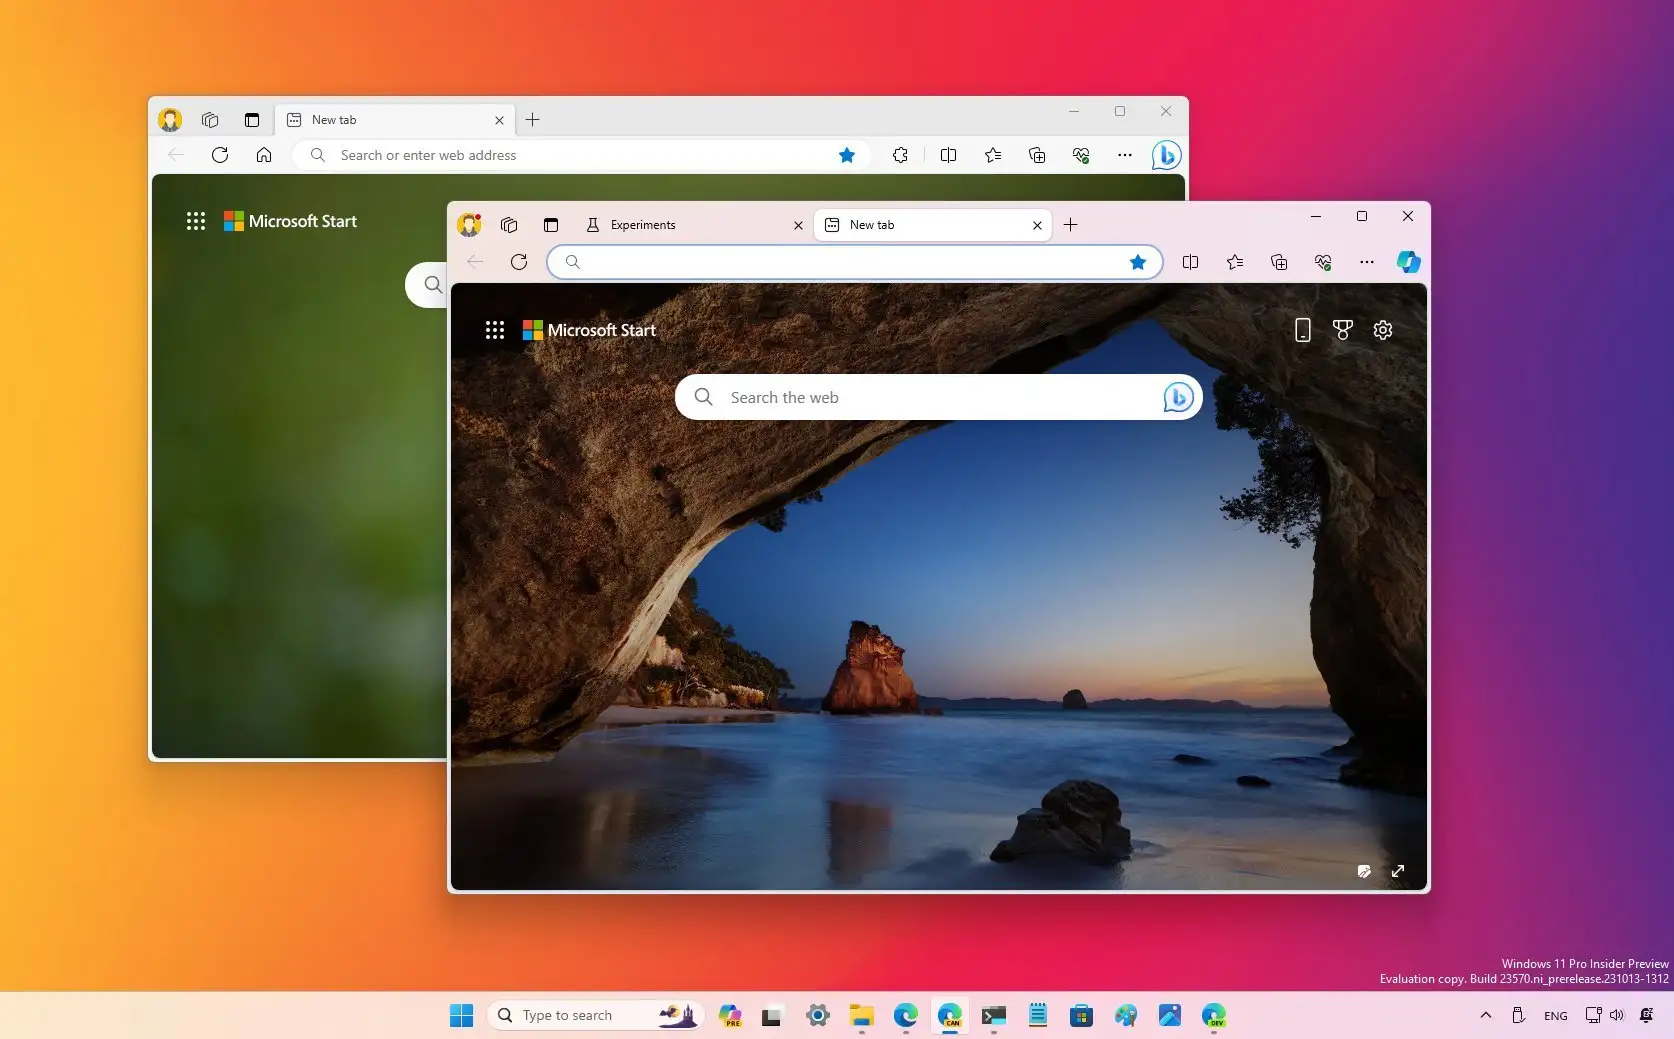Open Settings and more menu in front window

tap(1367, 262)
